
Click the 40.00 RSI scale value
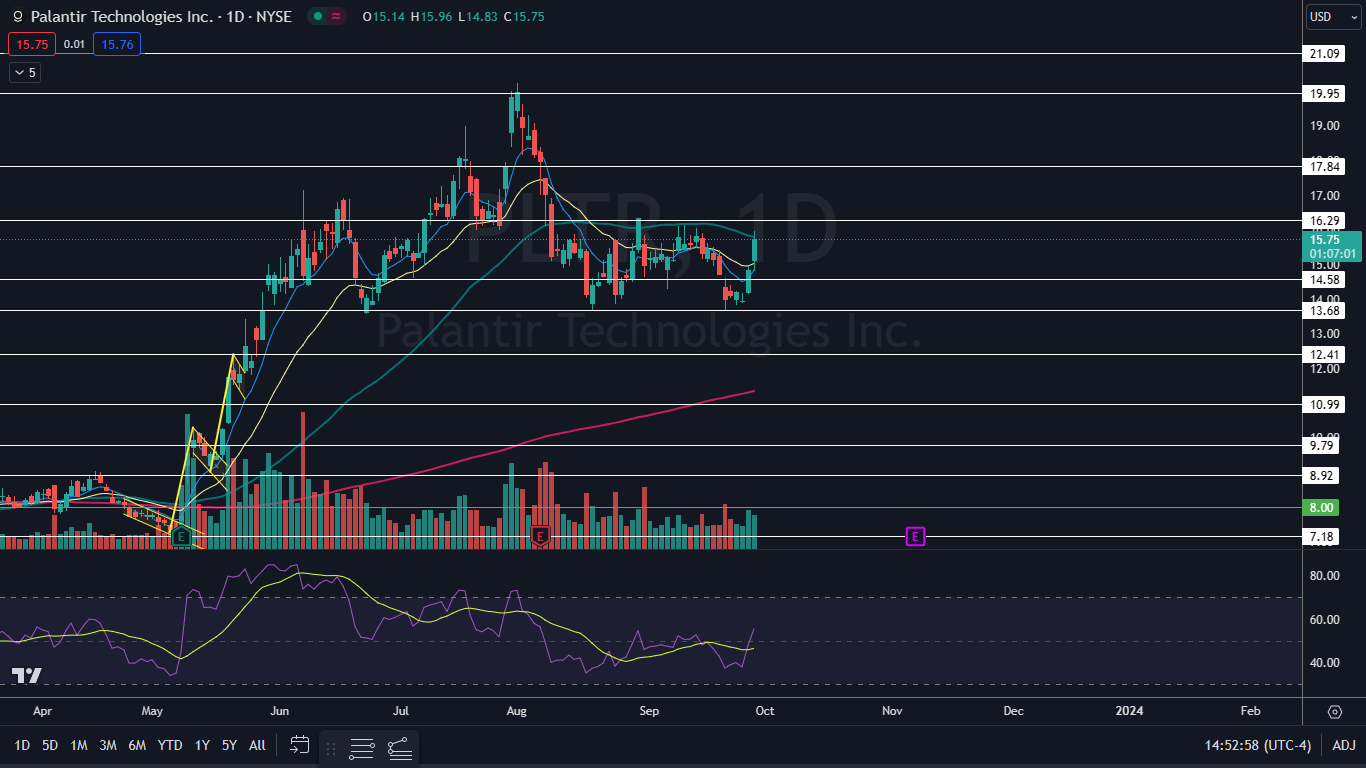(1324, 663)
